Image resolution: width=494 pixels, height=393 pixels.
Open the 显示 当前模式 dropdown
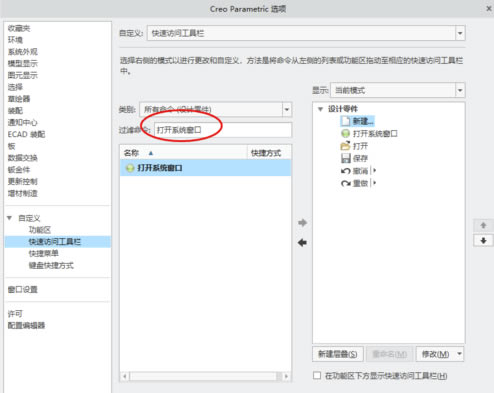(460, 90)
